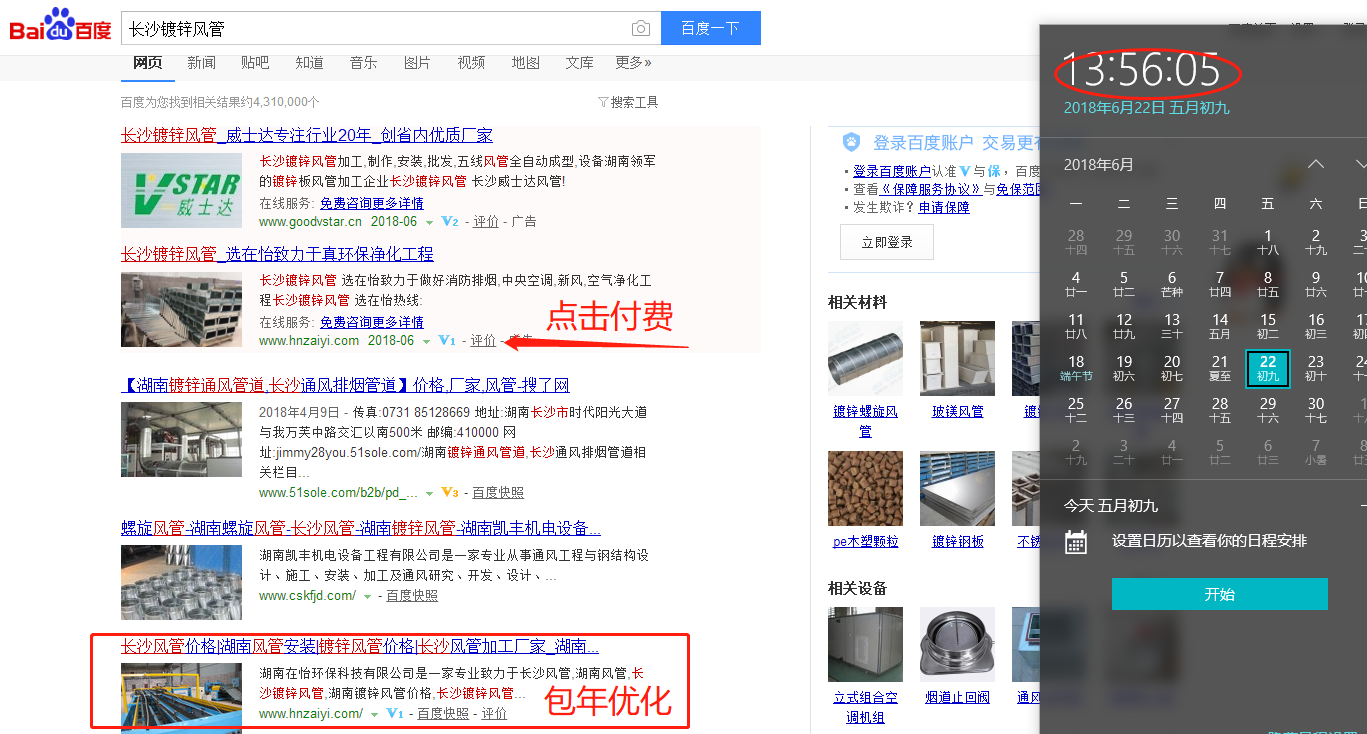Open 评价 link for goodvstar.cn result
Image resolution: width=1367 pixels, height=734 pixels.
[486, 221]
